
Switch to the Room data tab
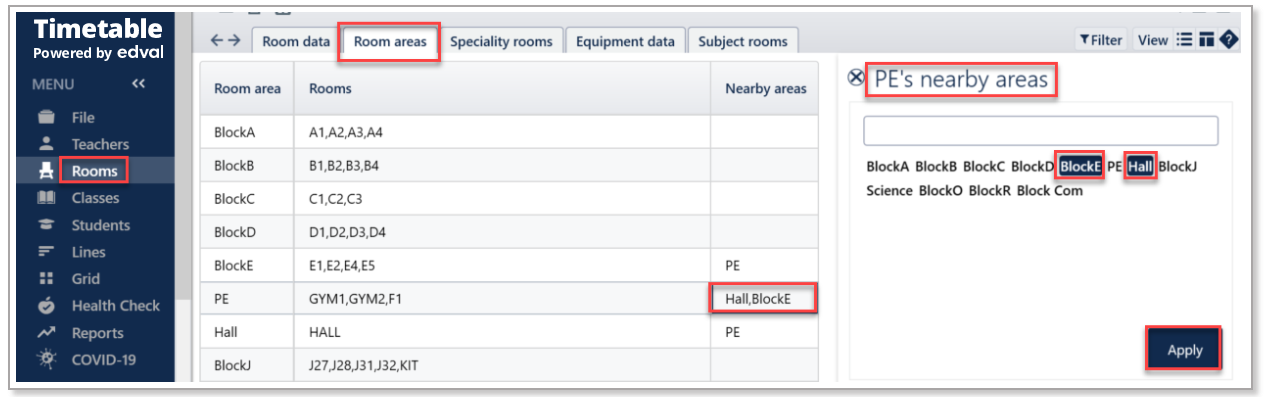tap(295, 41)
